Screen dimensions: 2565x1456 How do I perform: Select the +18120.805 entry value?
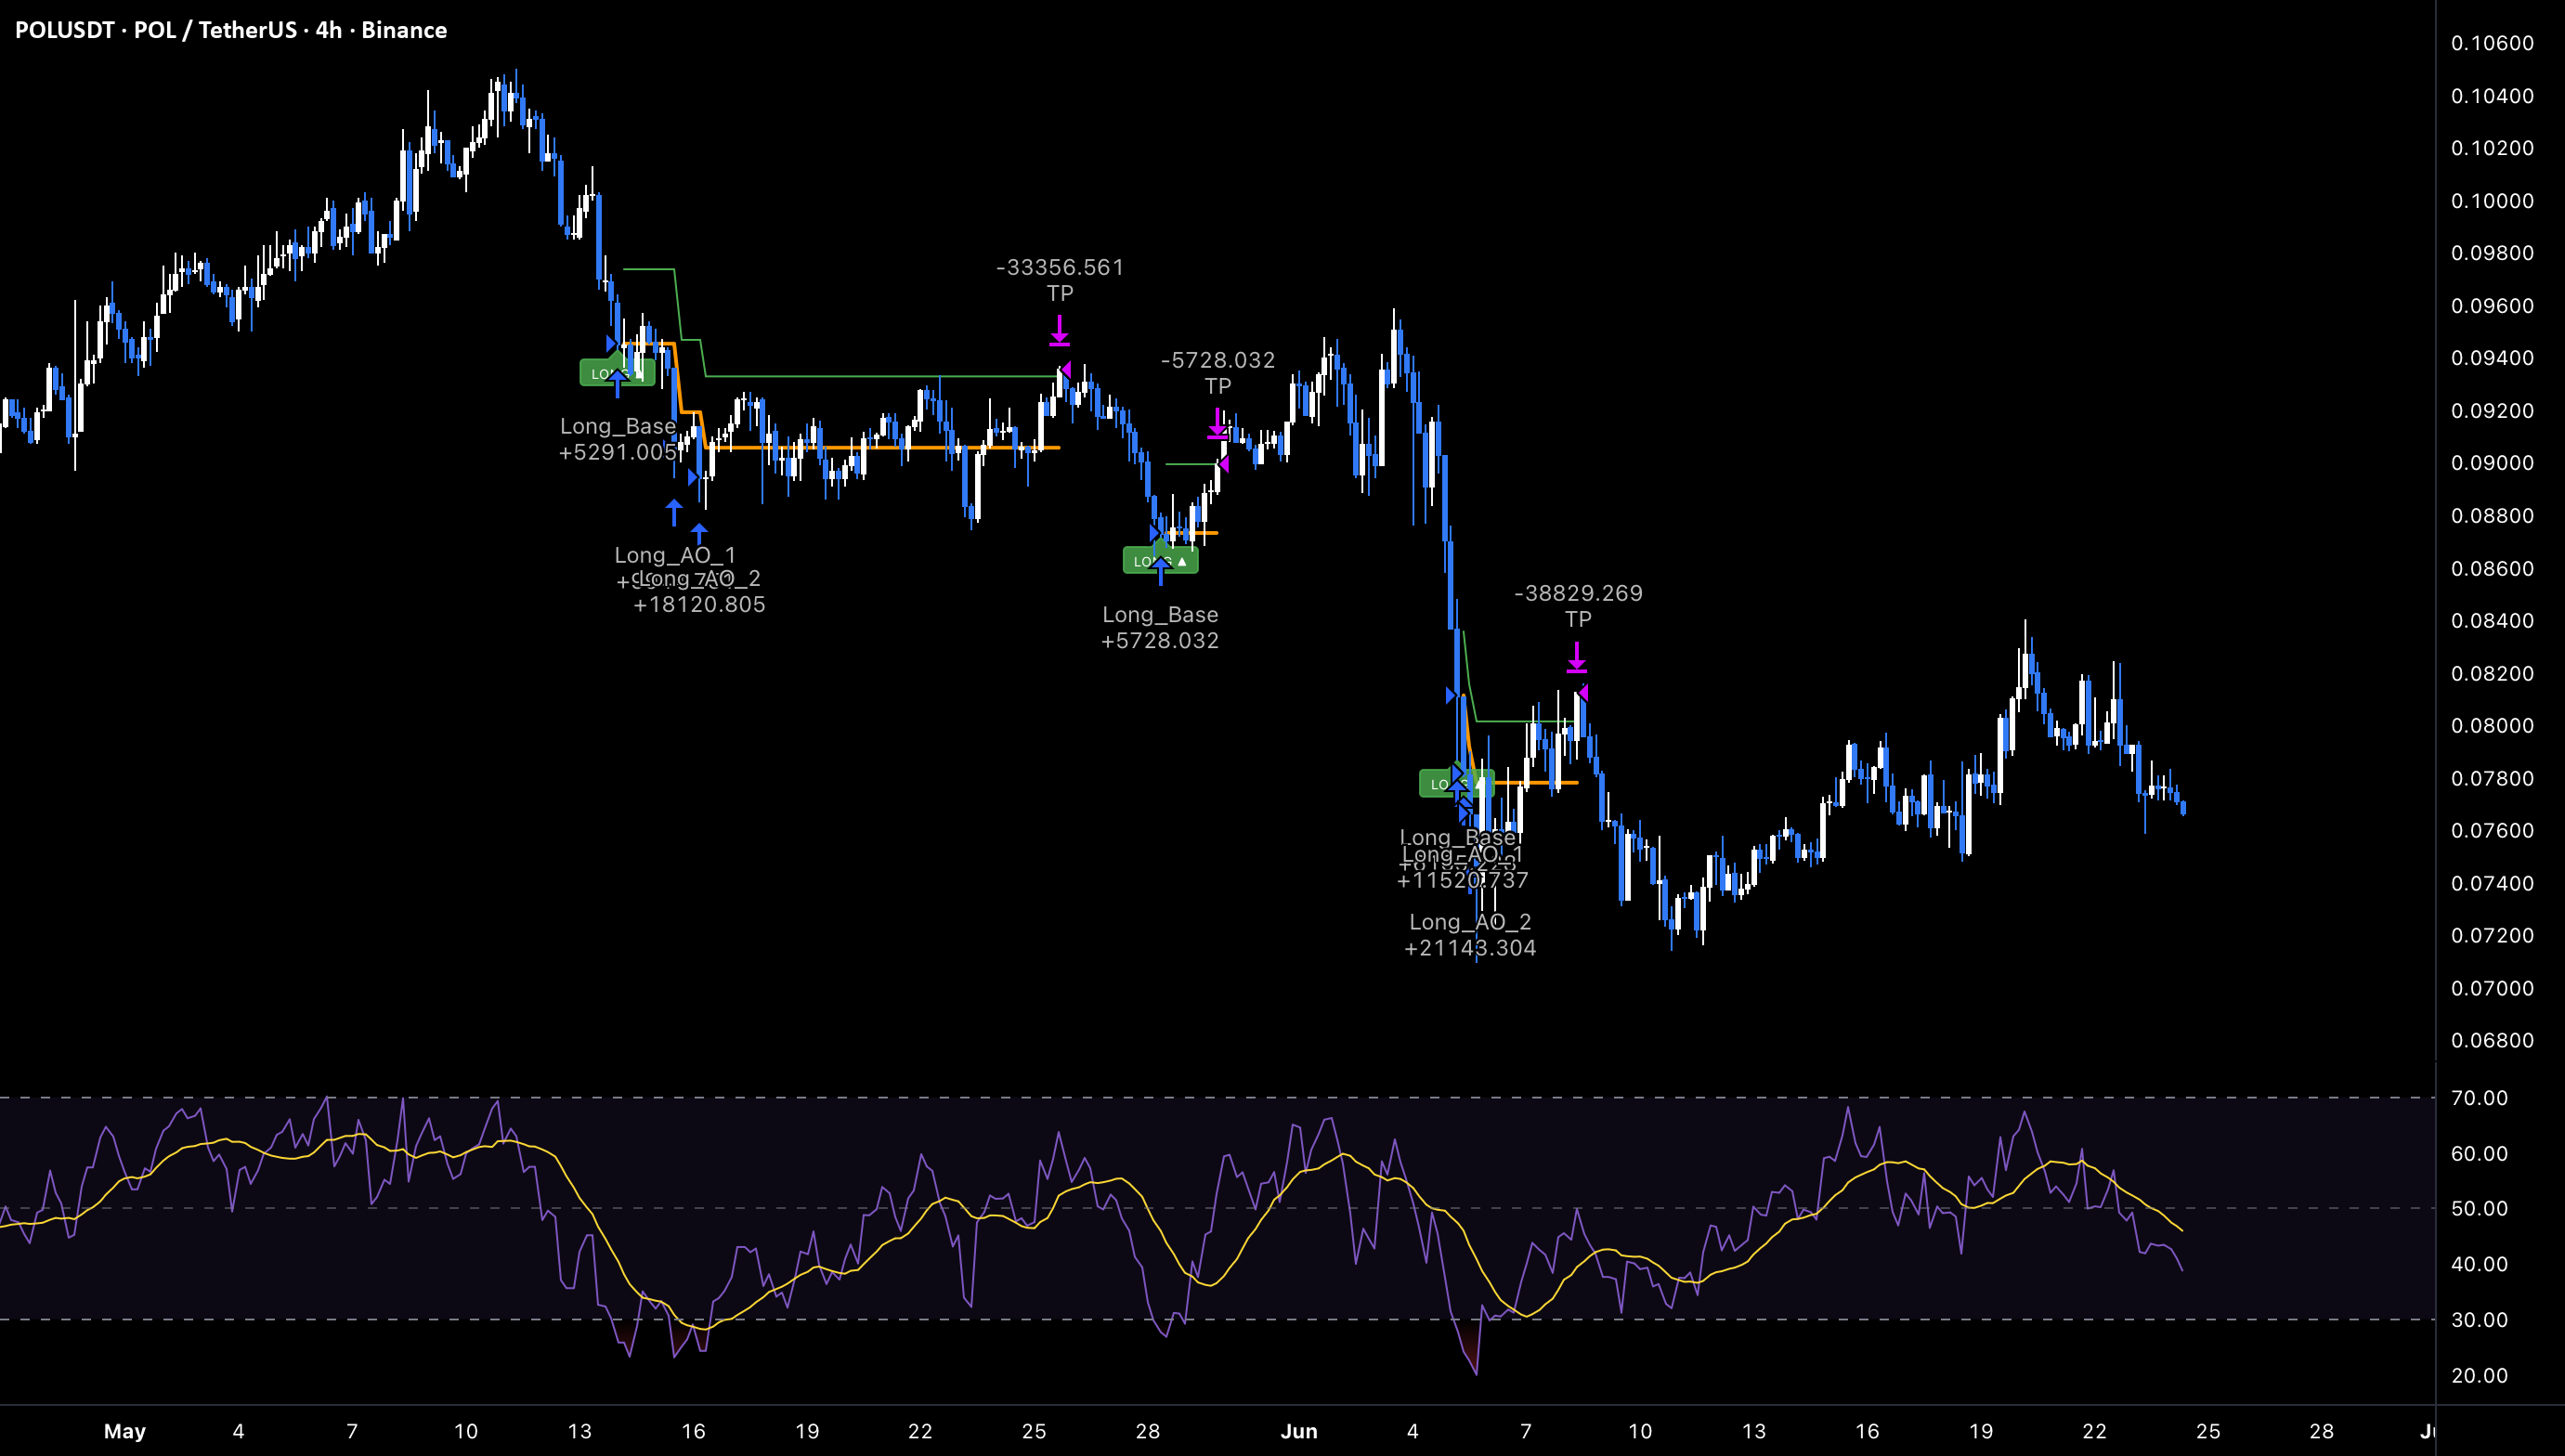(699, 605)
